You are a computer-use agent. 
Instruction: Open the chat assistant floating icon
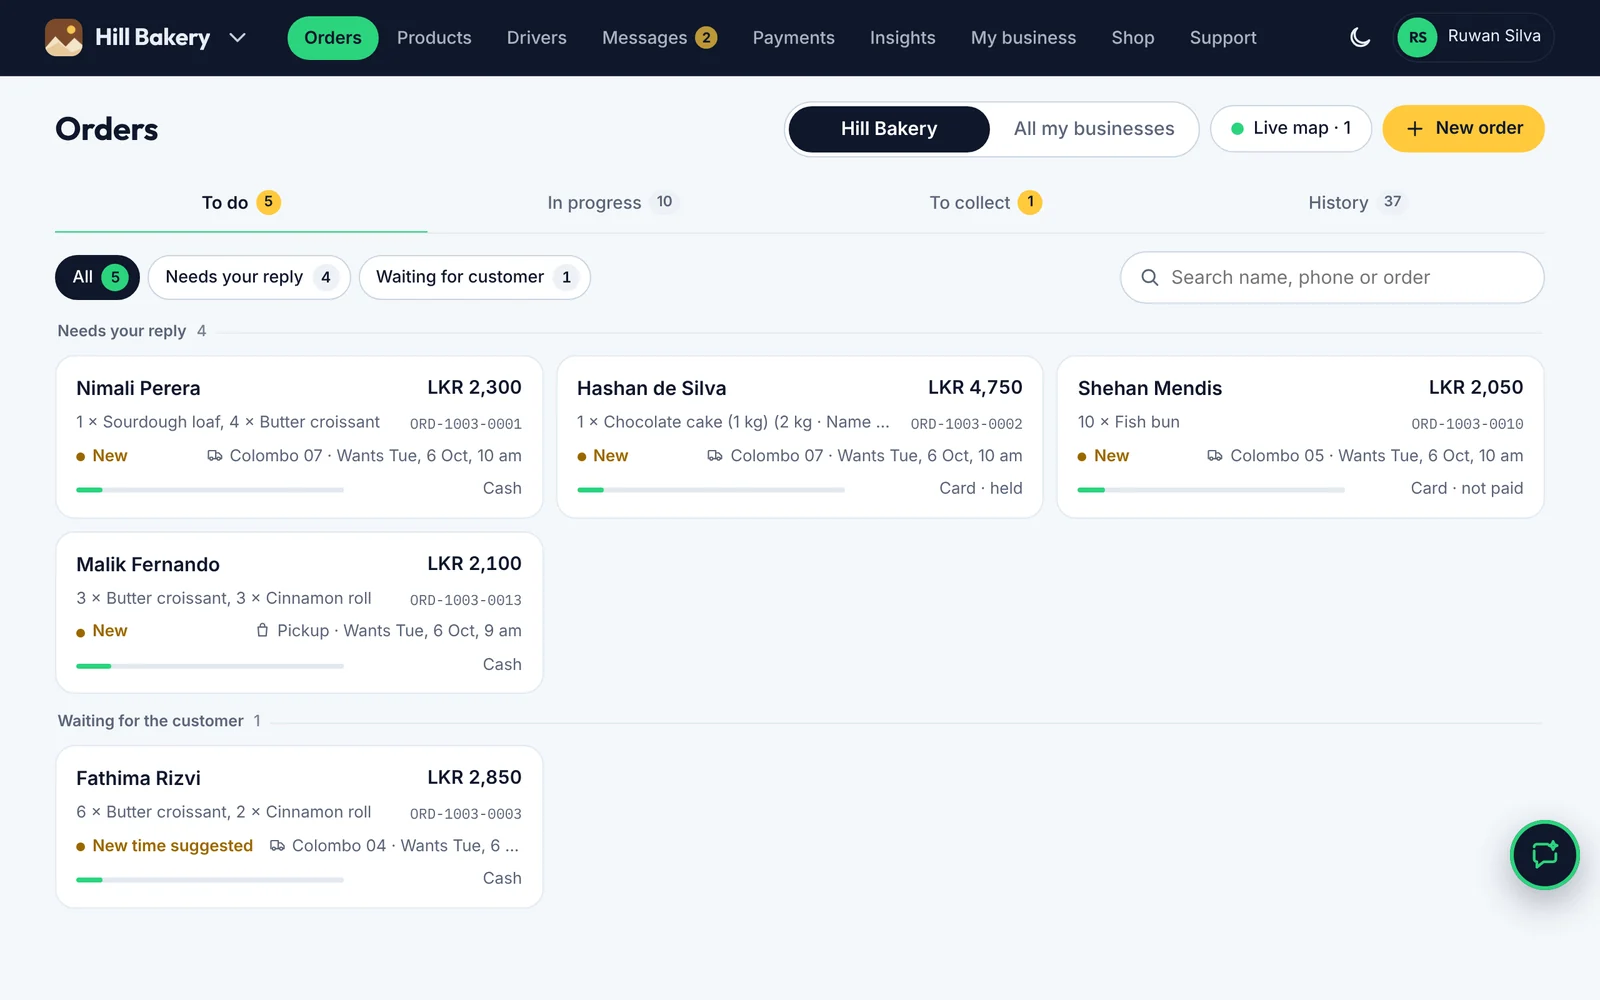click(1545, 855)
